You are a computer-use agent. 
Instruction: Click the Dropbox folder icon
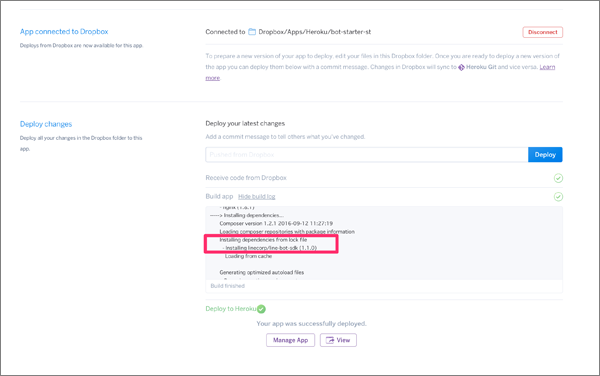click(x=252, y=32)
